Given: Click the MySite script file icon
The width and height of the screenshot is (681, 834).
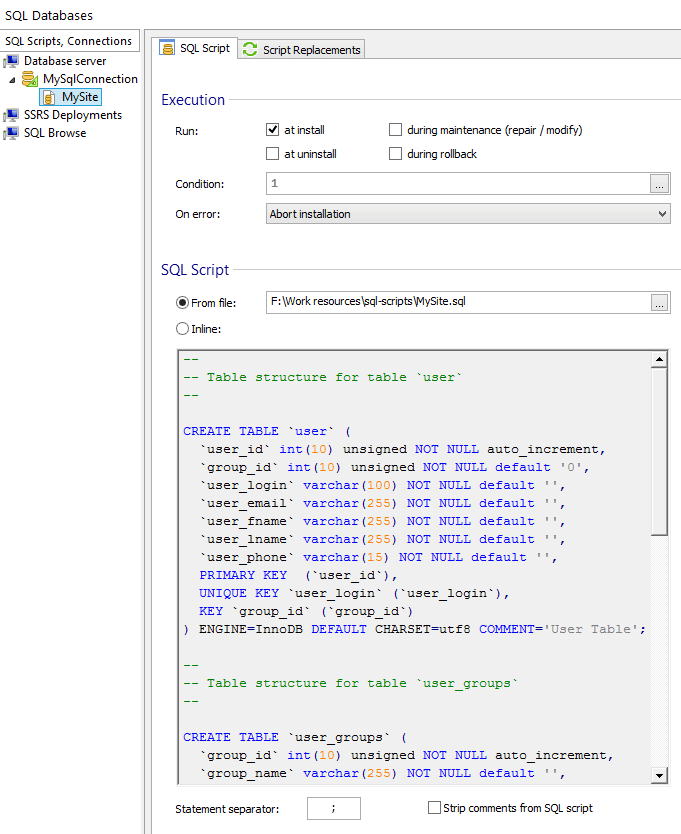Looking at the screenshot, I should [x=49, y=97].
